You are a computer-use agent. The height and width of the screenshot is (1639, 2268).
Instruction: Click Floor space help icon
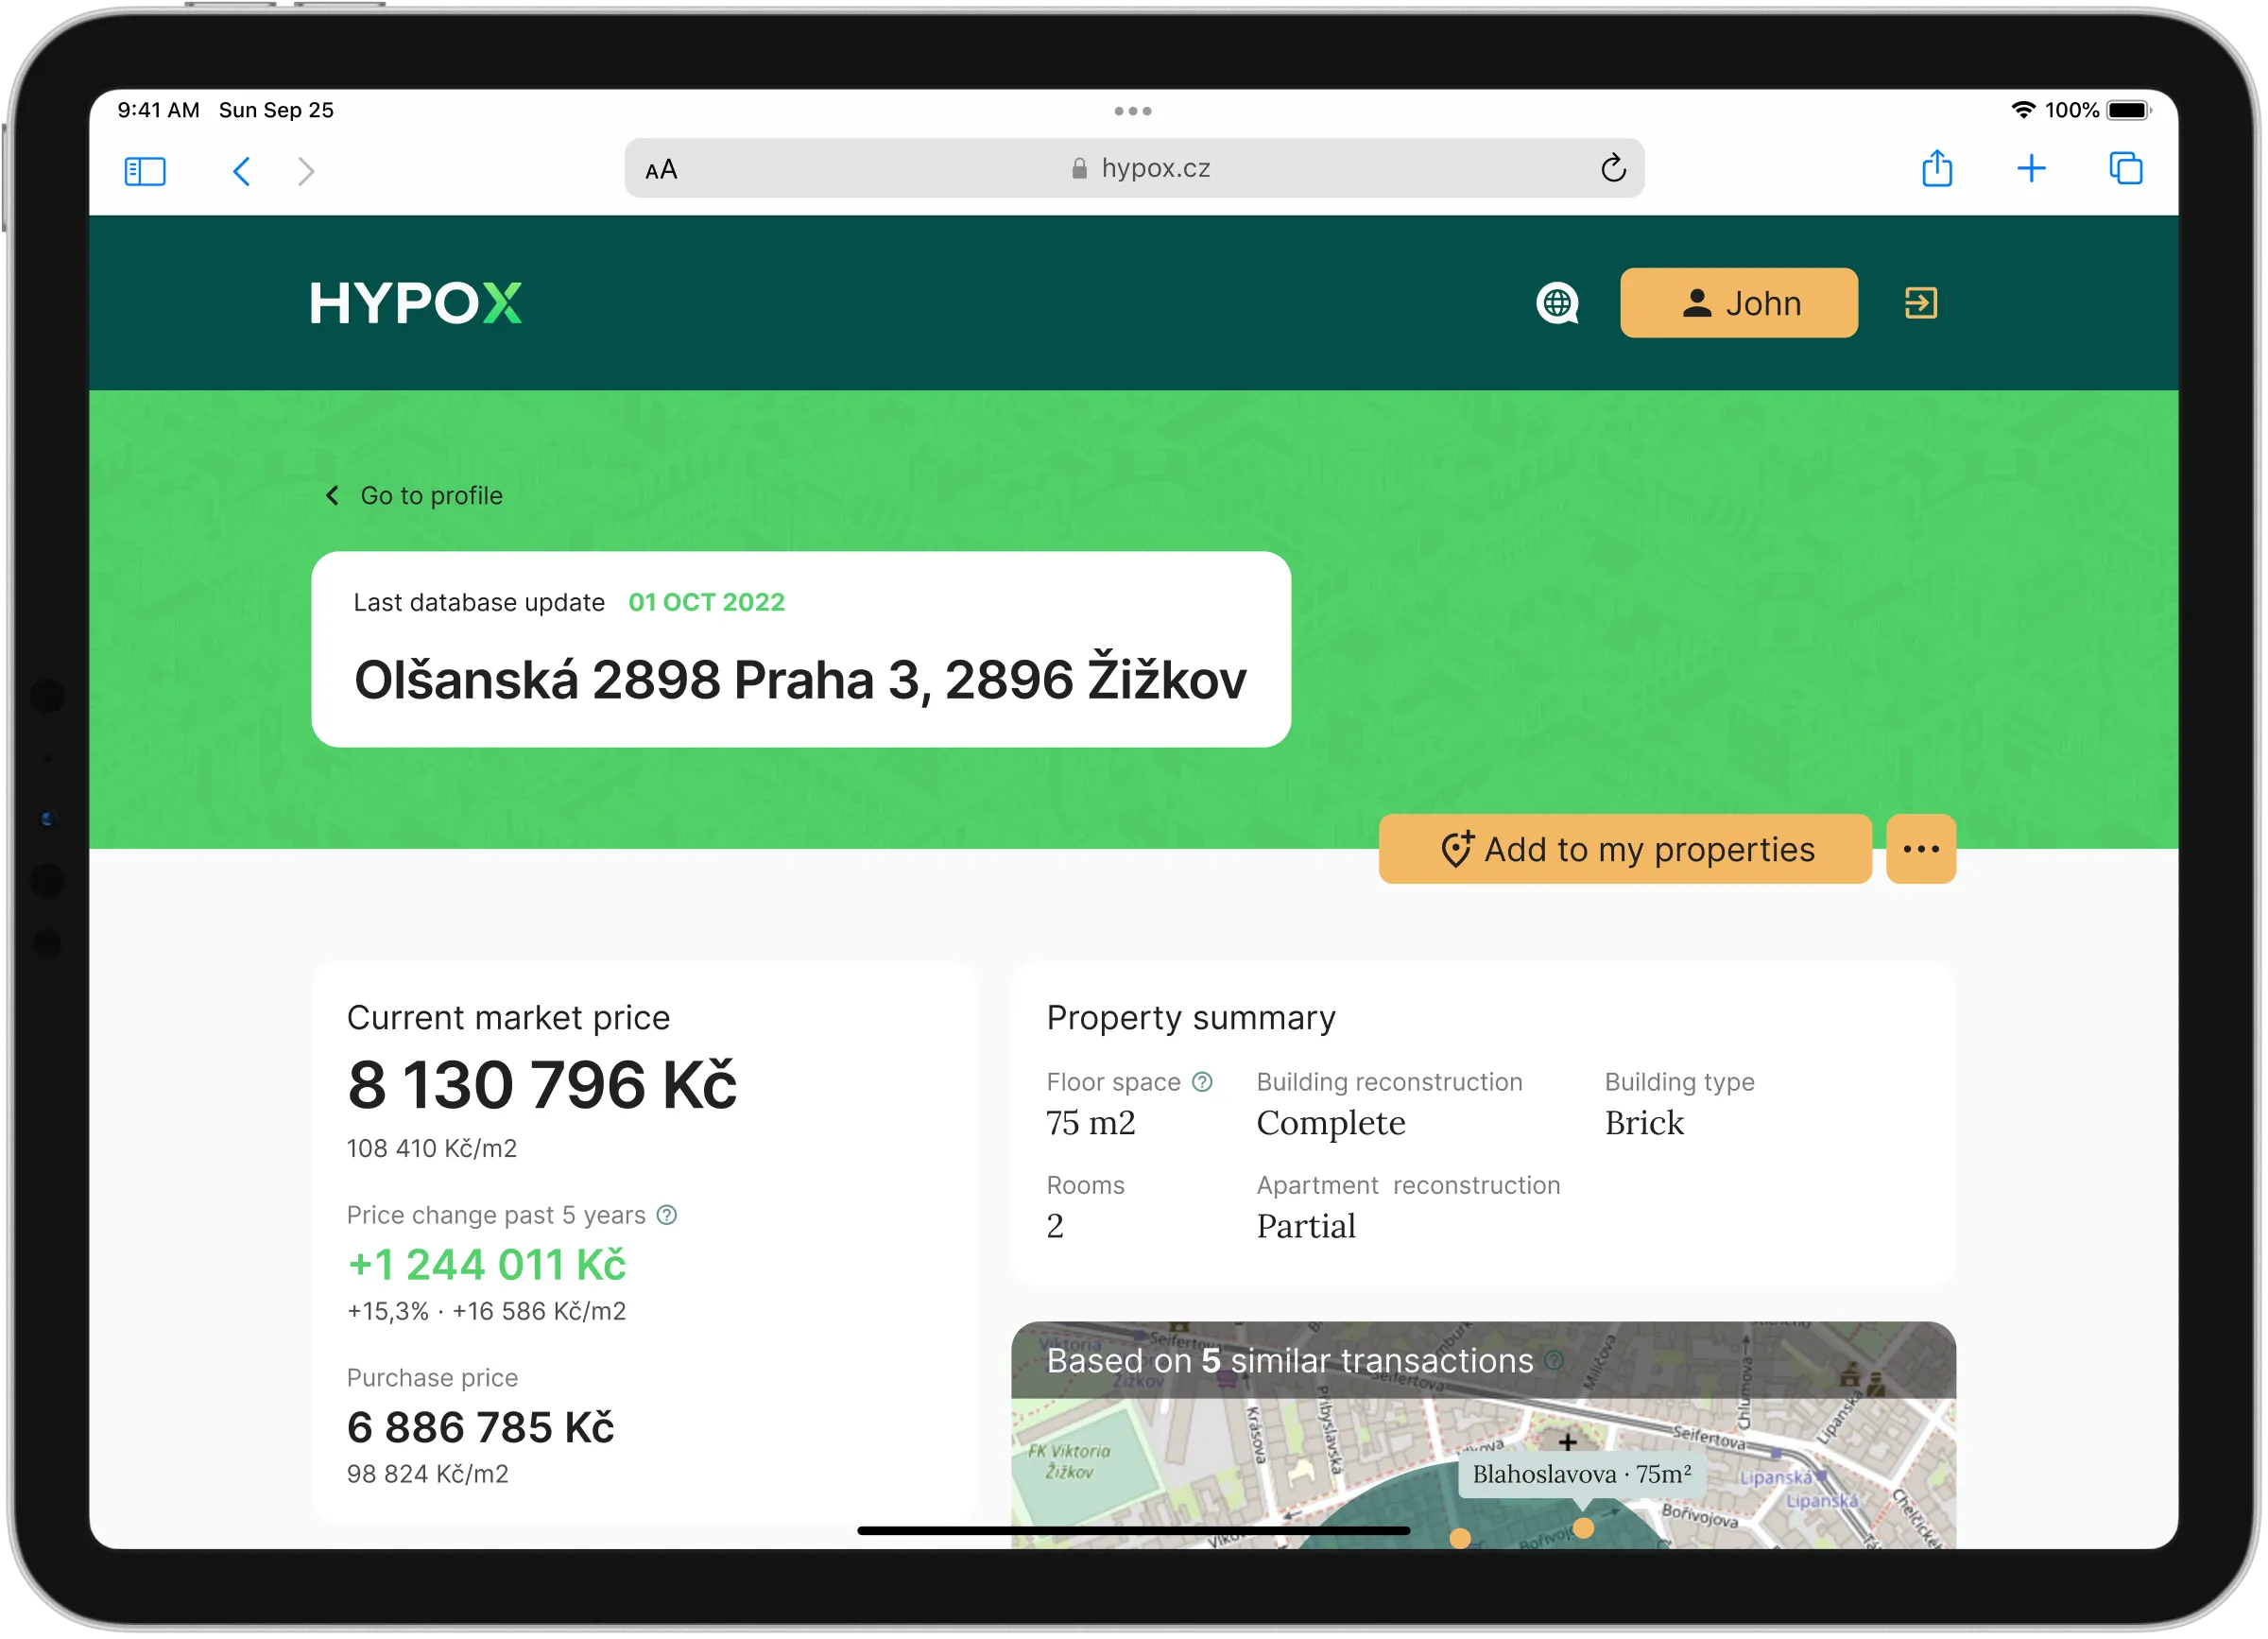[1203, 1083]
